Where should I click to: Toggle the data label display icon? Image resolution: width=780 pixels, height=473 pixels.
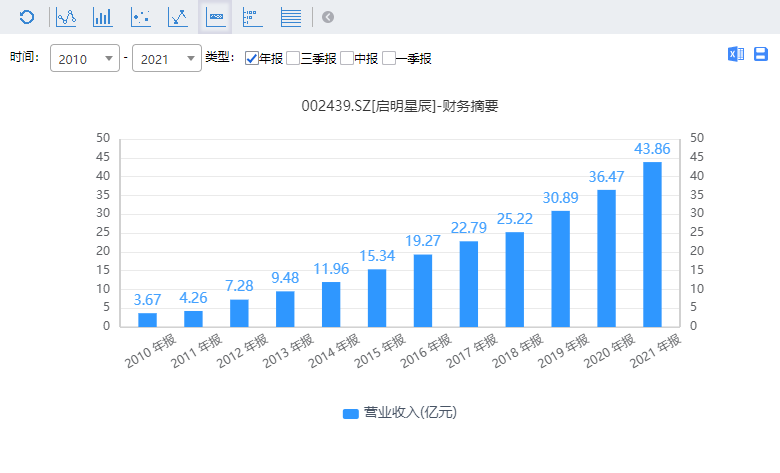pyautogui.click(x=216, y=17)
